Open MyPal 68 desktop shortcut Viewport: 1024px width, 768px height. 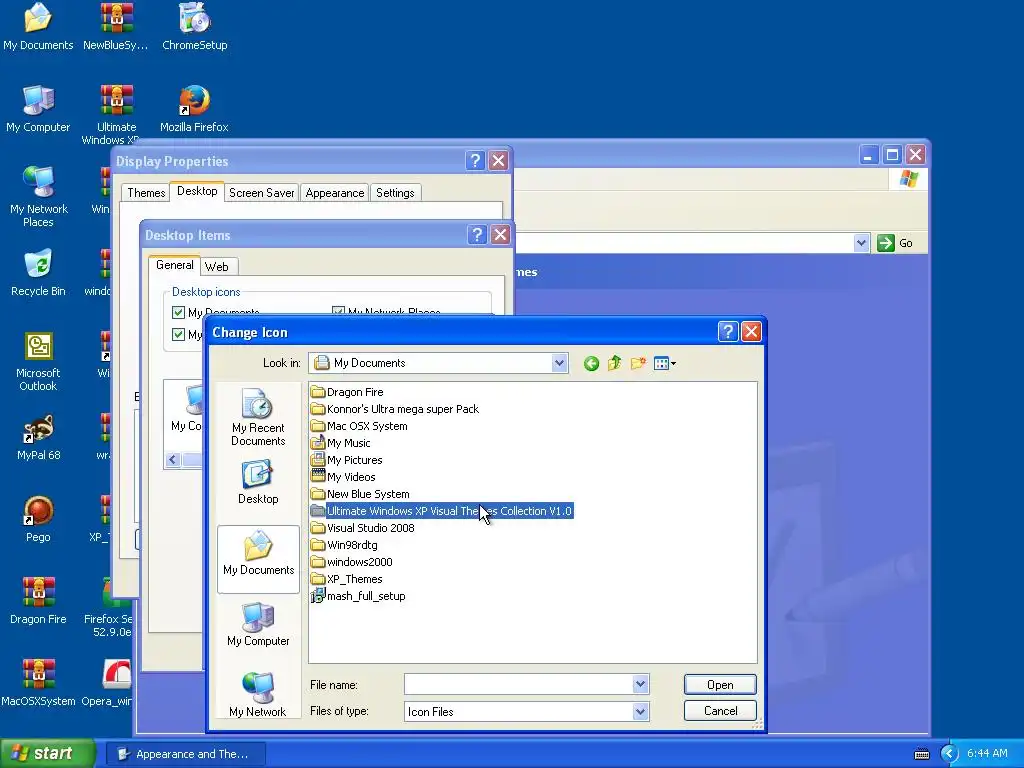click(38, 438)
